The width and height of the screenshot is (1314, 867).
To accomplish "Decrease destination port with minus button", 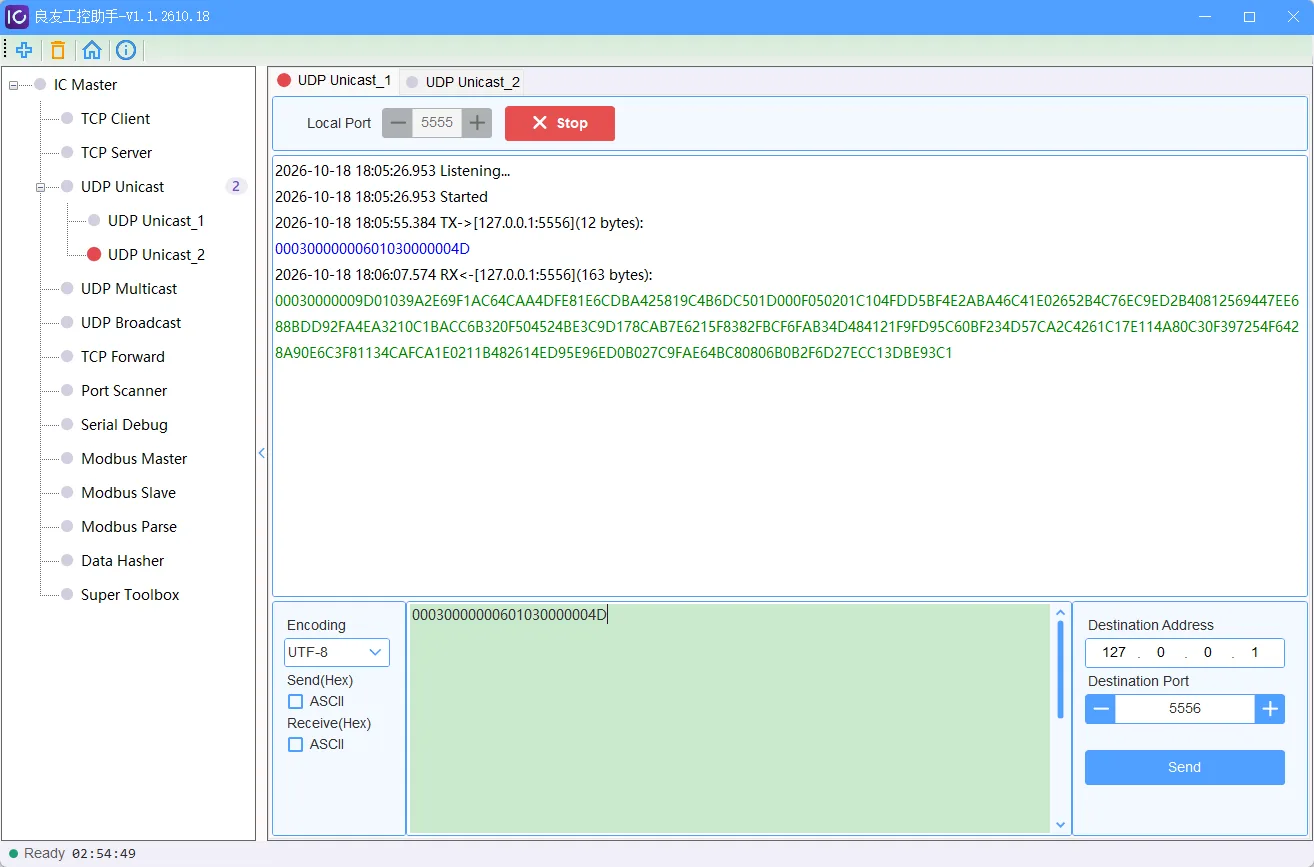I will pos(1101,709).
